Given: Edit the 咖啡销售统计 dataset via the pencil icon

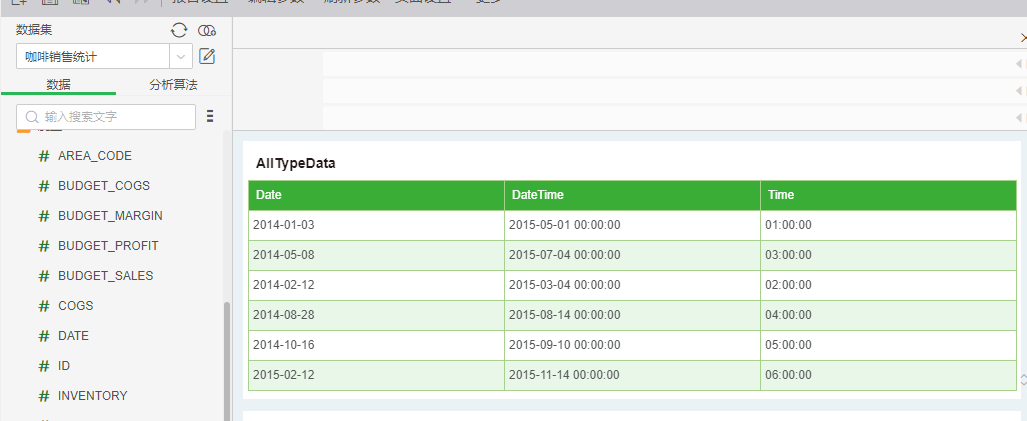Looking at the screenshot, I should pyautogui.click(x=207, y=56).
